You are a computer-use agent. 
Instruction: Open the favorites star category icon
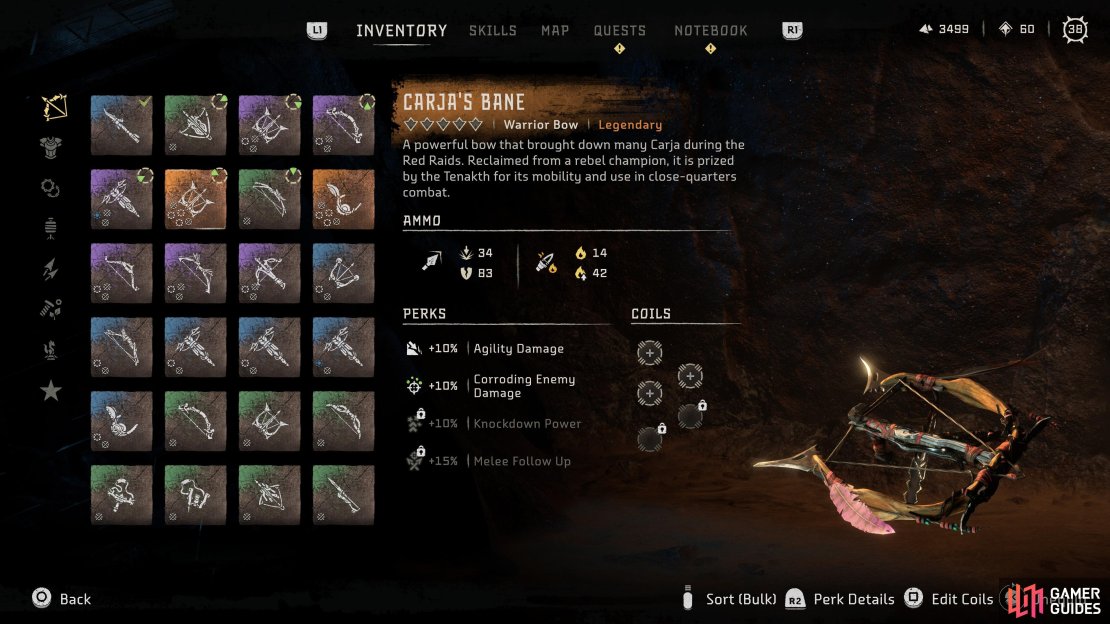pyautogui.click(x=50, y=390)
